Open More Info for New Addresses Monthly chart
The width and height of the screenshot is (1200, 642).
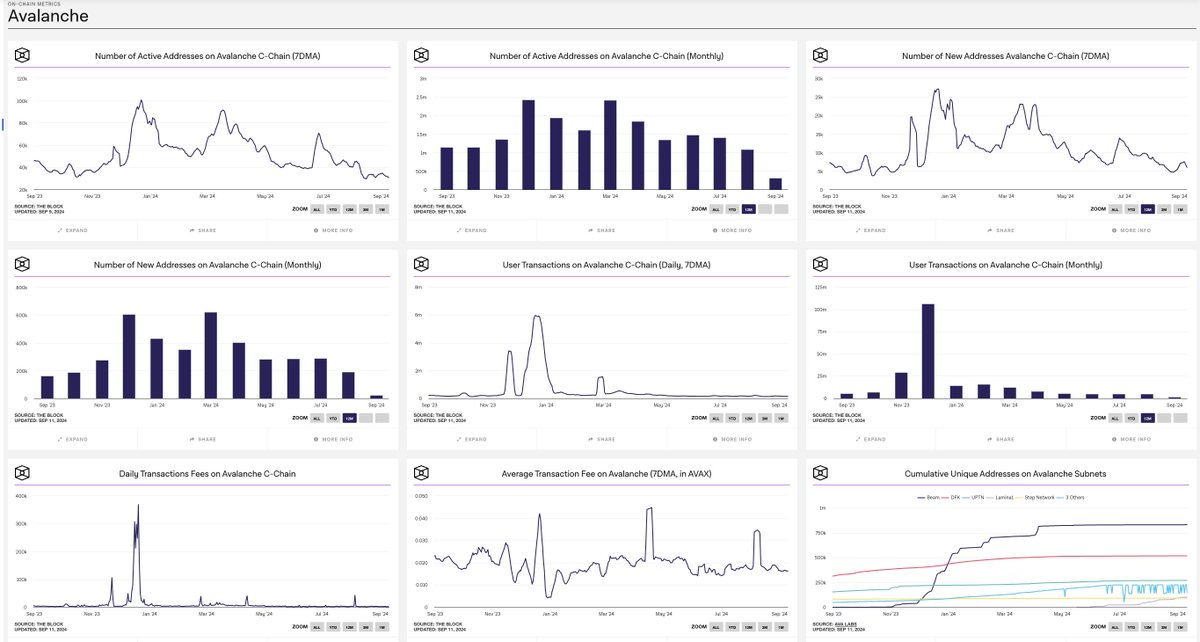333,439
